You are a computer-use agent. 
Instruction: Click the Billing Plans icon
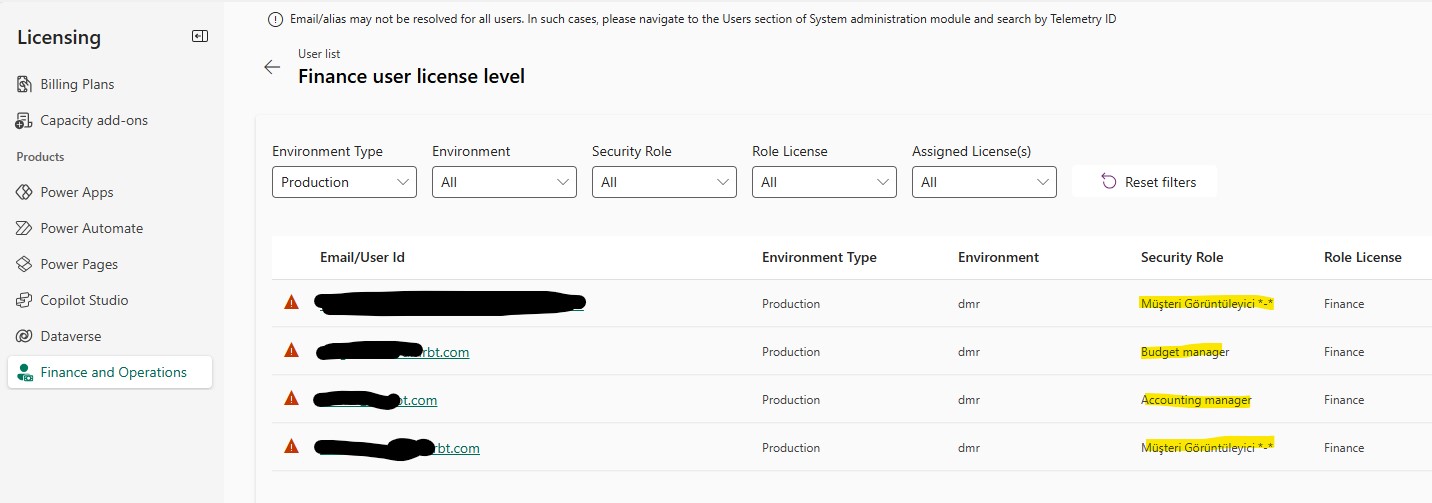click(x=23, y=84)
